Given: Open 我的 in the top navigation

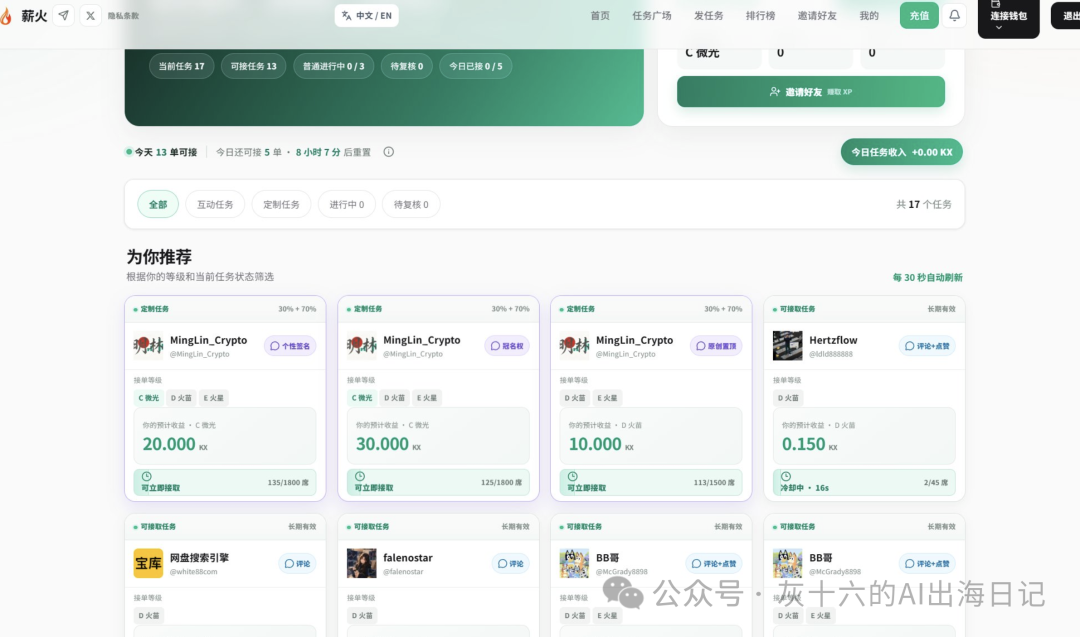Looking at the screenshot, I should [869, 15].
